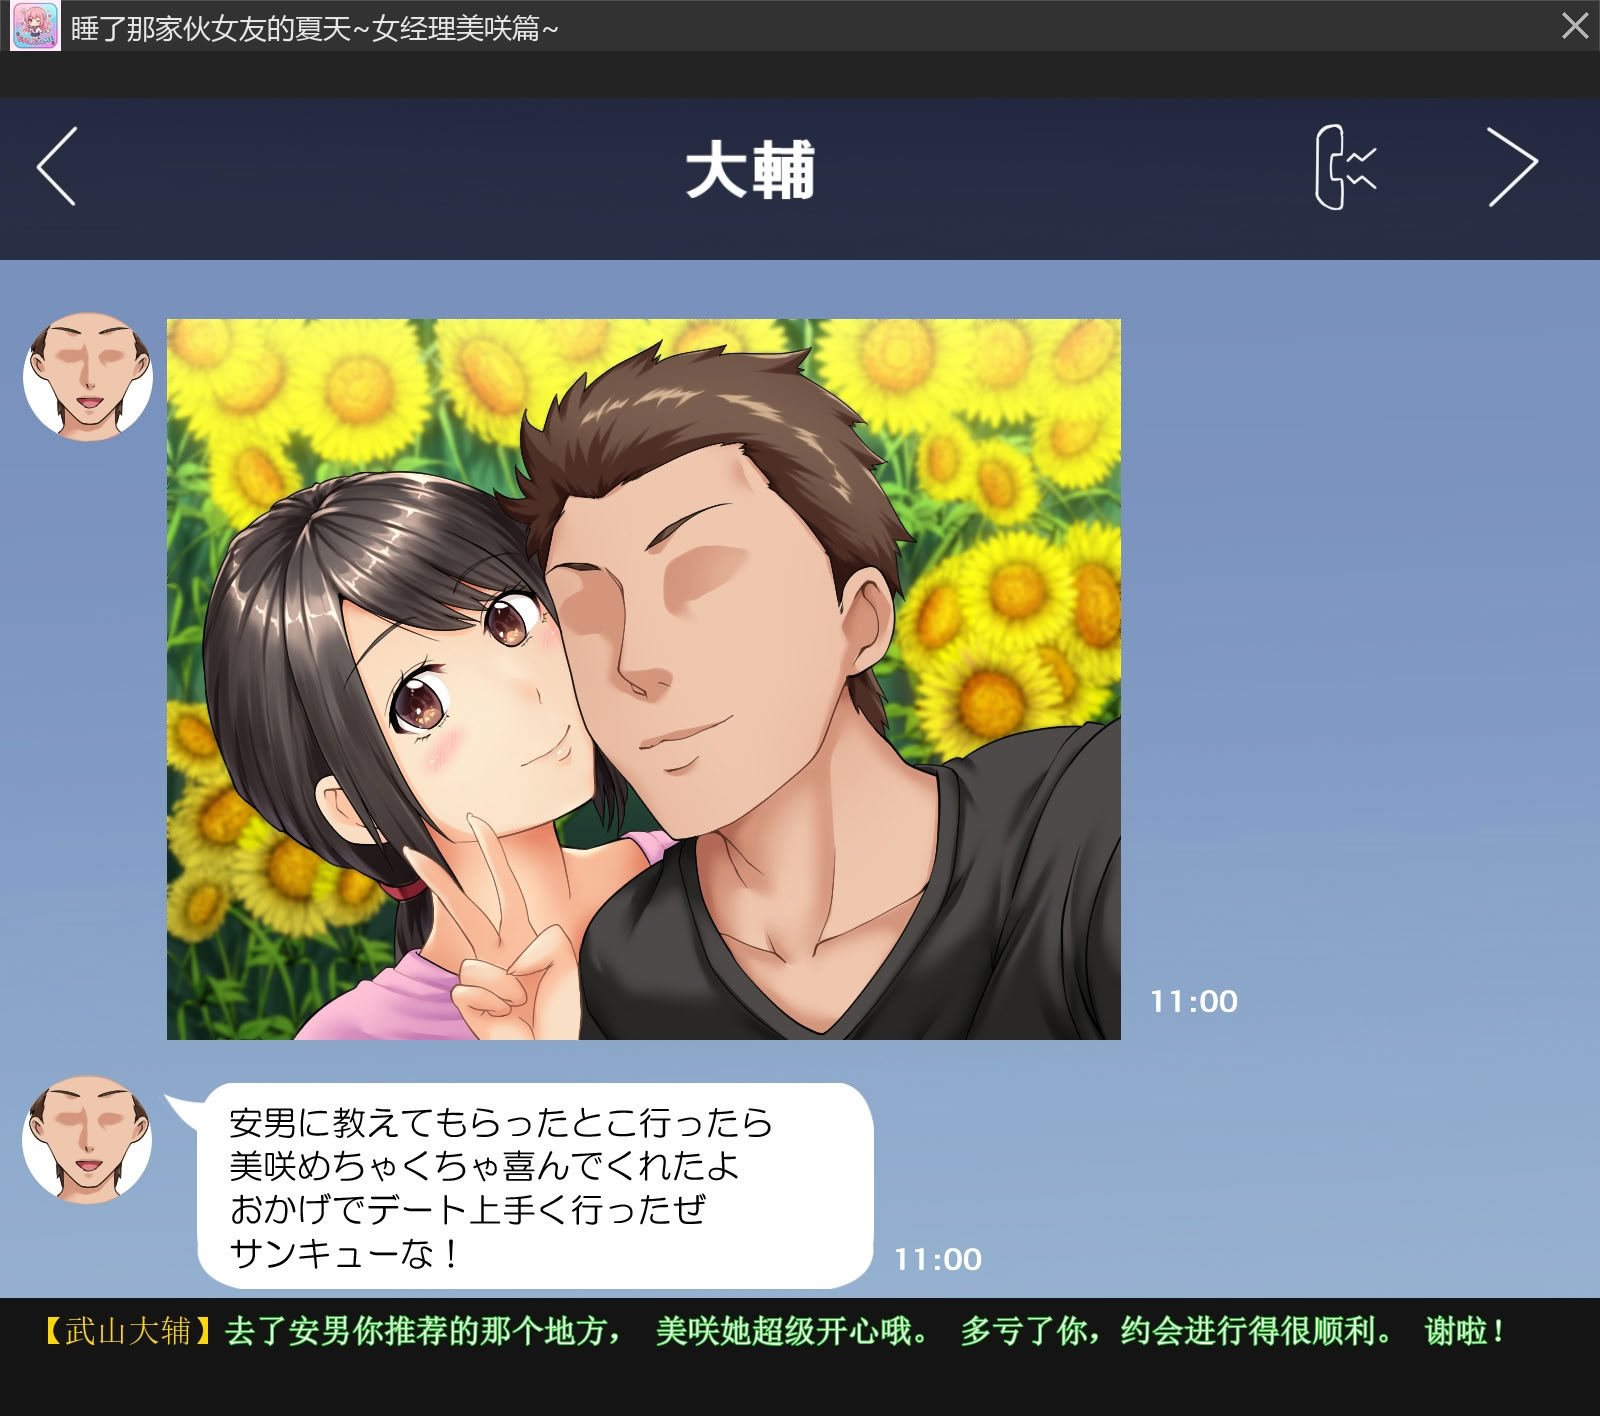
Task: Go to next chat with right arrow
Action: click(x=1511, y=167)
